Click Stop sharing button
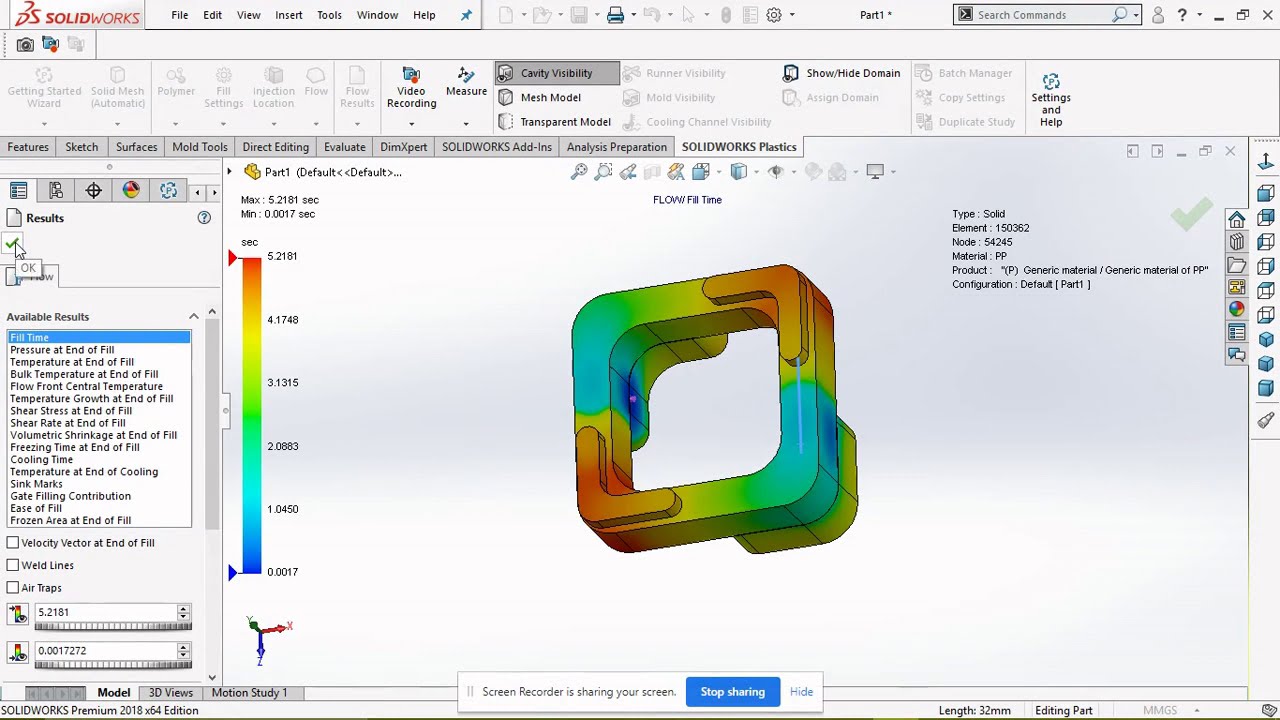This screenshot has height=720, width=1280. [733, 692]
